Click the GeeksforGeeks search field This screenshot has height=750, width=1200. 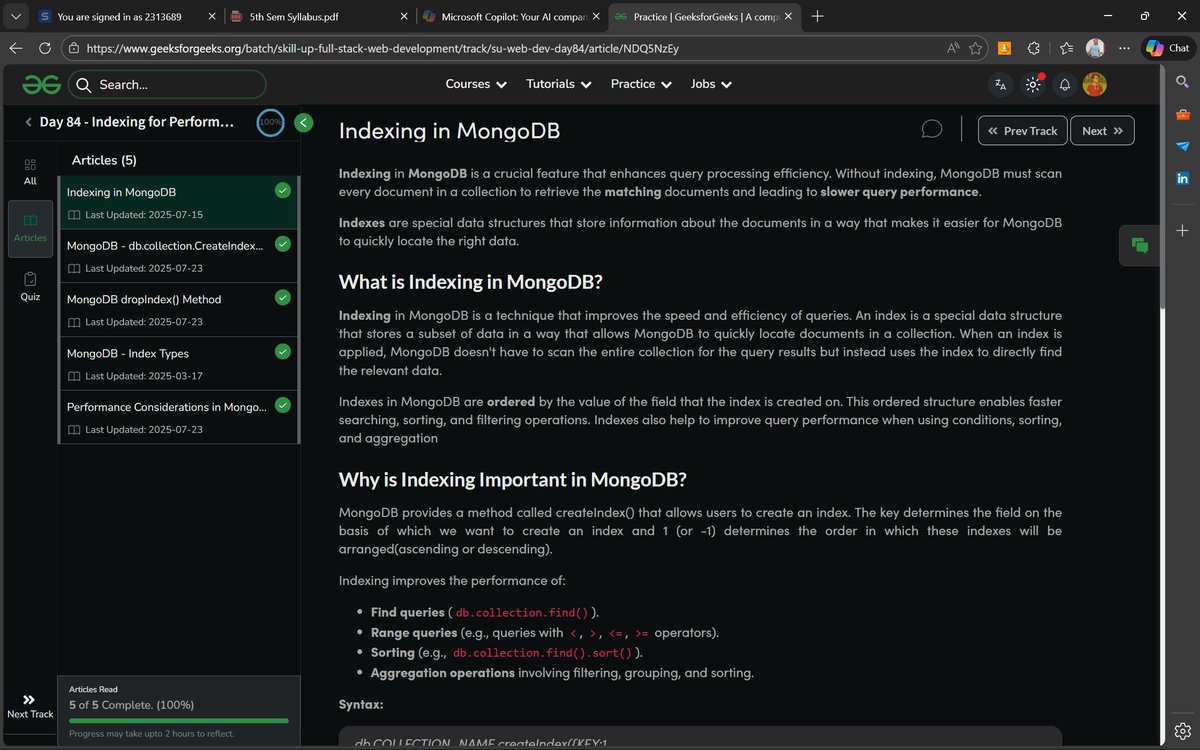167,85
